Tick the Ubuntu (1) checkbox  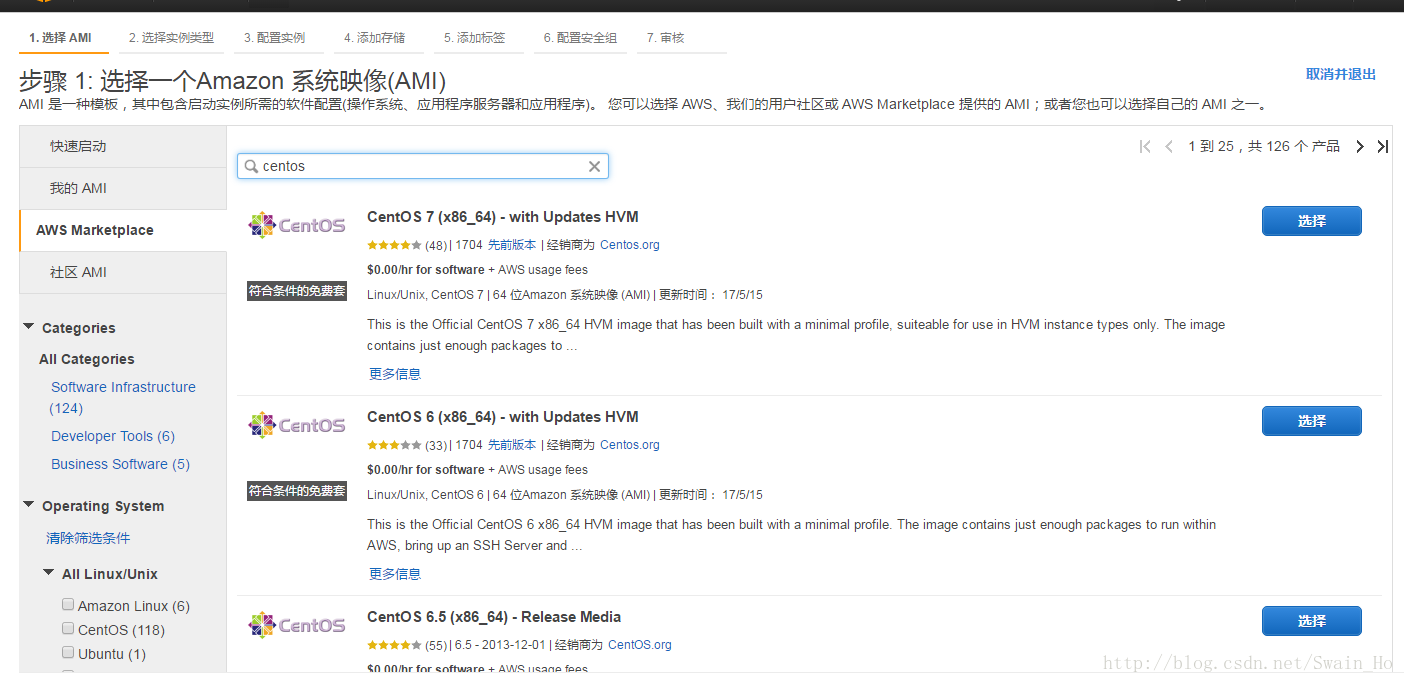(x=68, y=652)
